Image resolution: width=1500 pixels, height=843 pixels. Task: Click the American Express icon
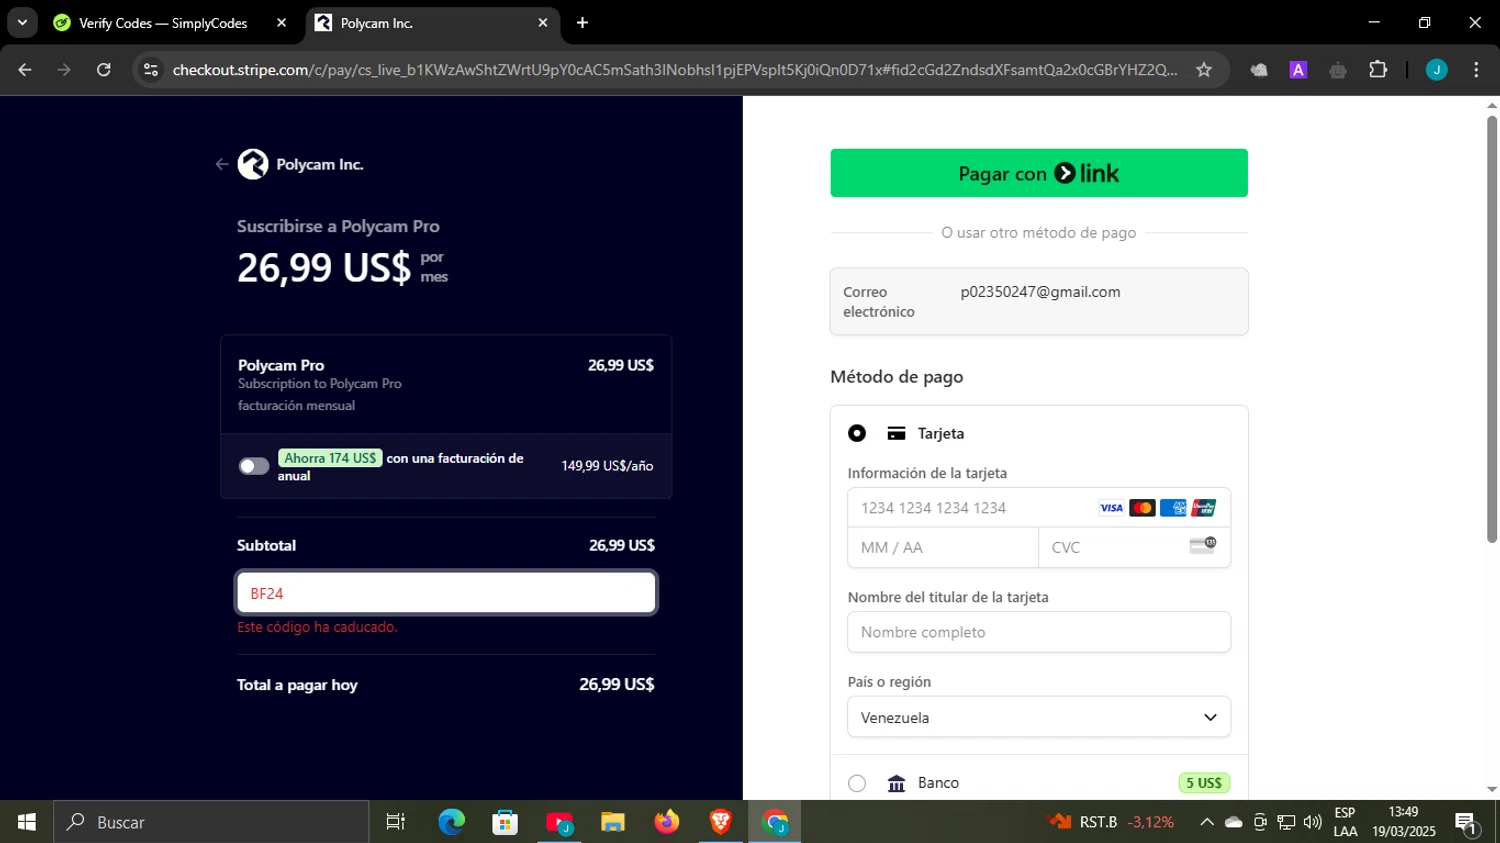pyautogui.click(x=1173, y=508)
